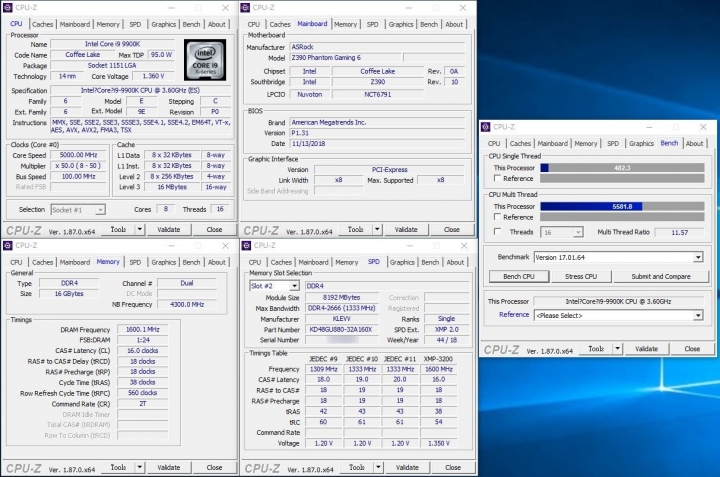
Task: Switch to Mainboard tab in CPU window
Action: 74,24
